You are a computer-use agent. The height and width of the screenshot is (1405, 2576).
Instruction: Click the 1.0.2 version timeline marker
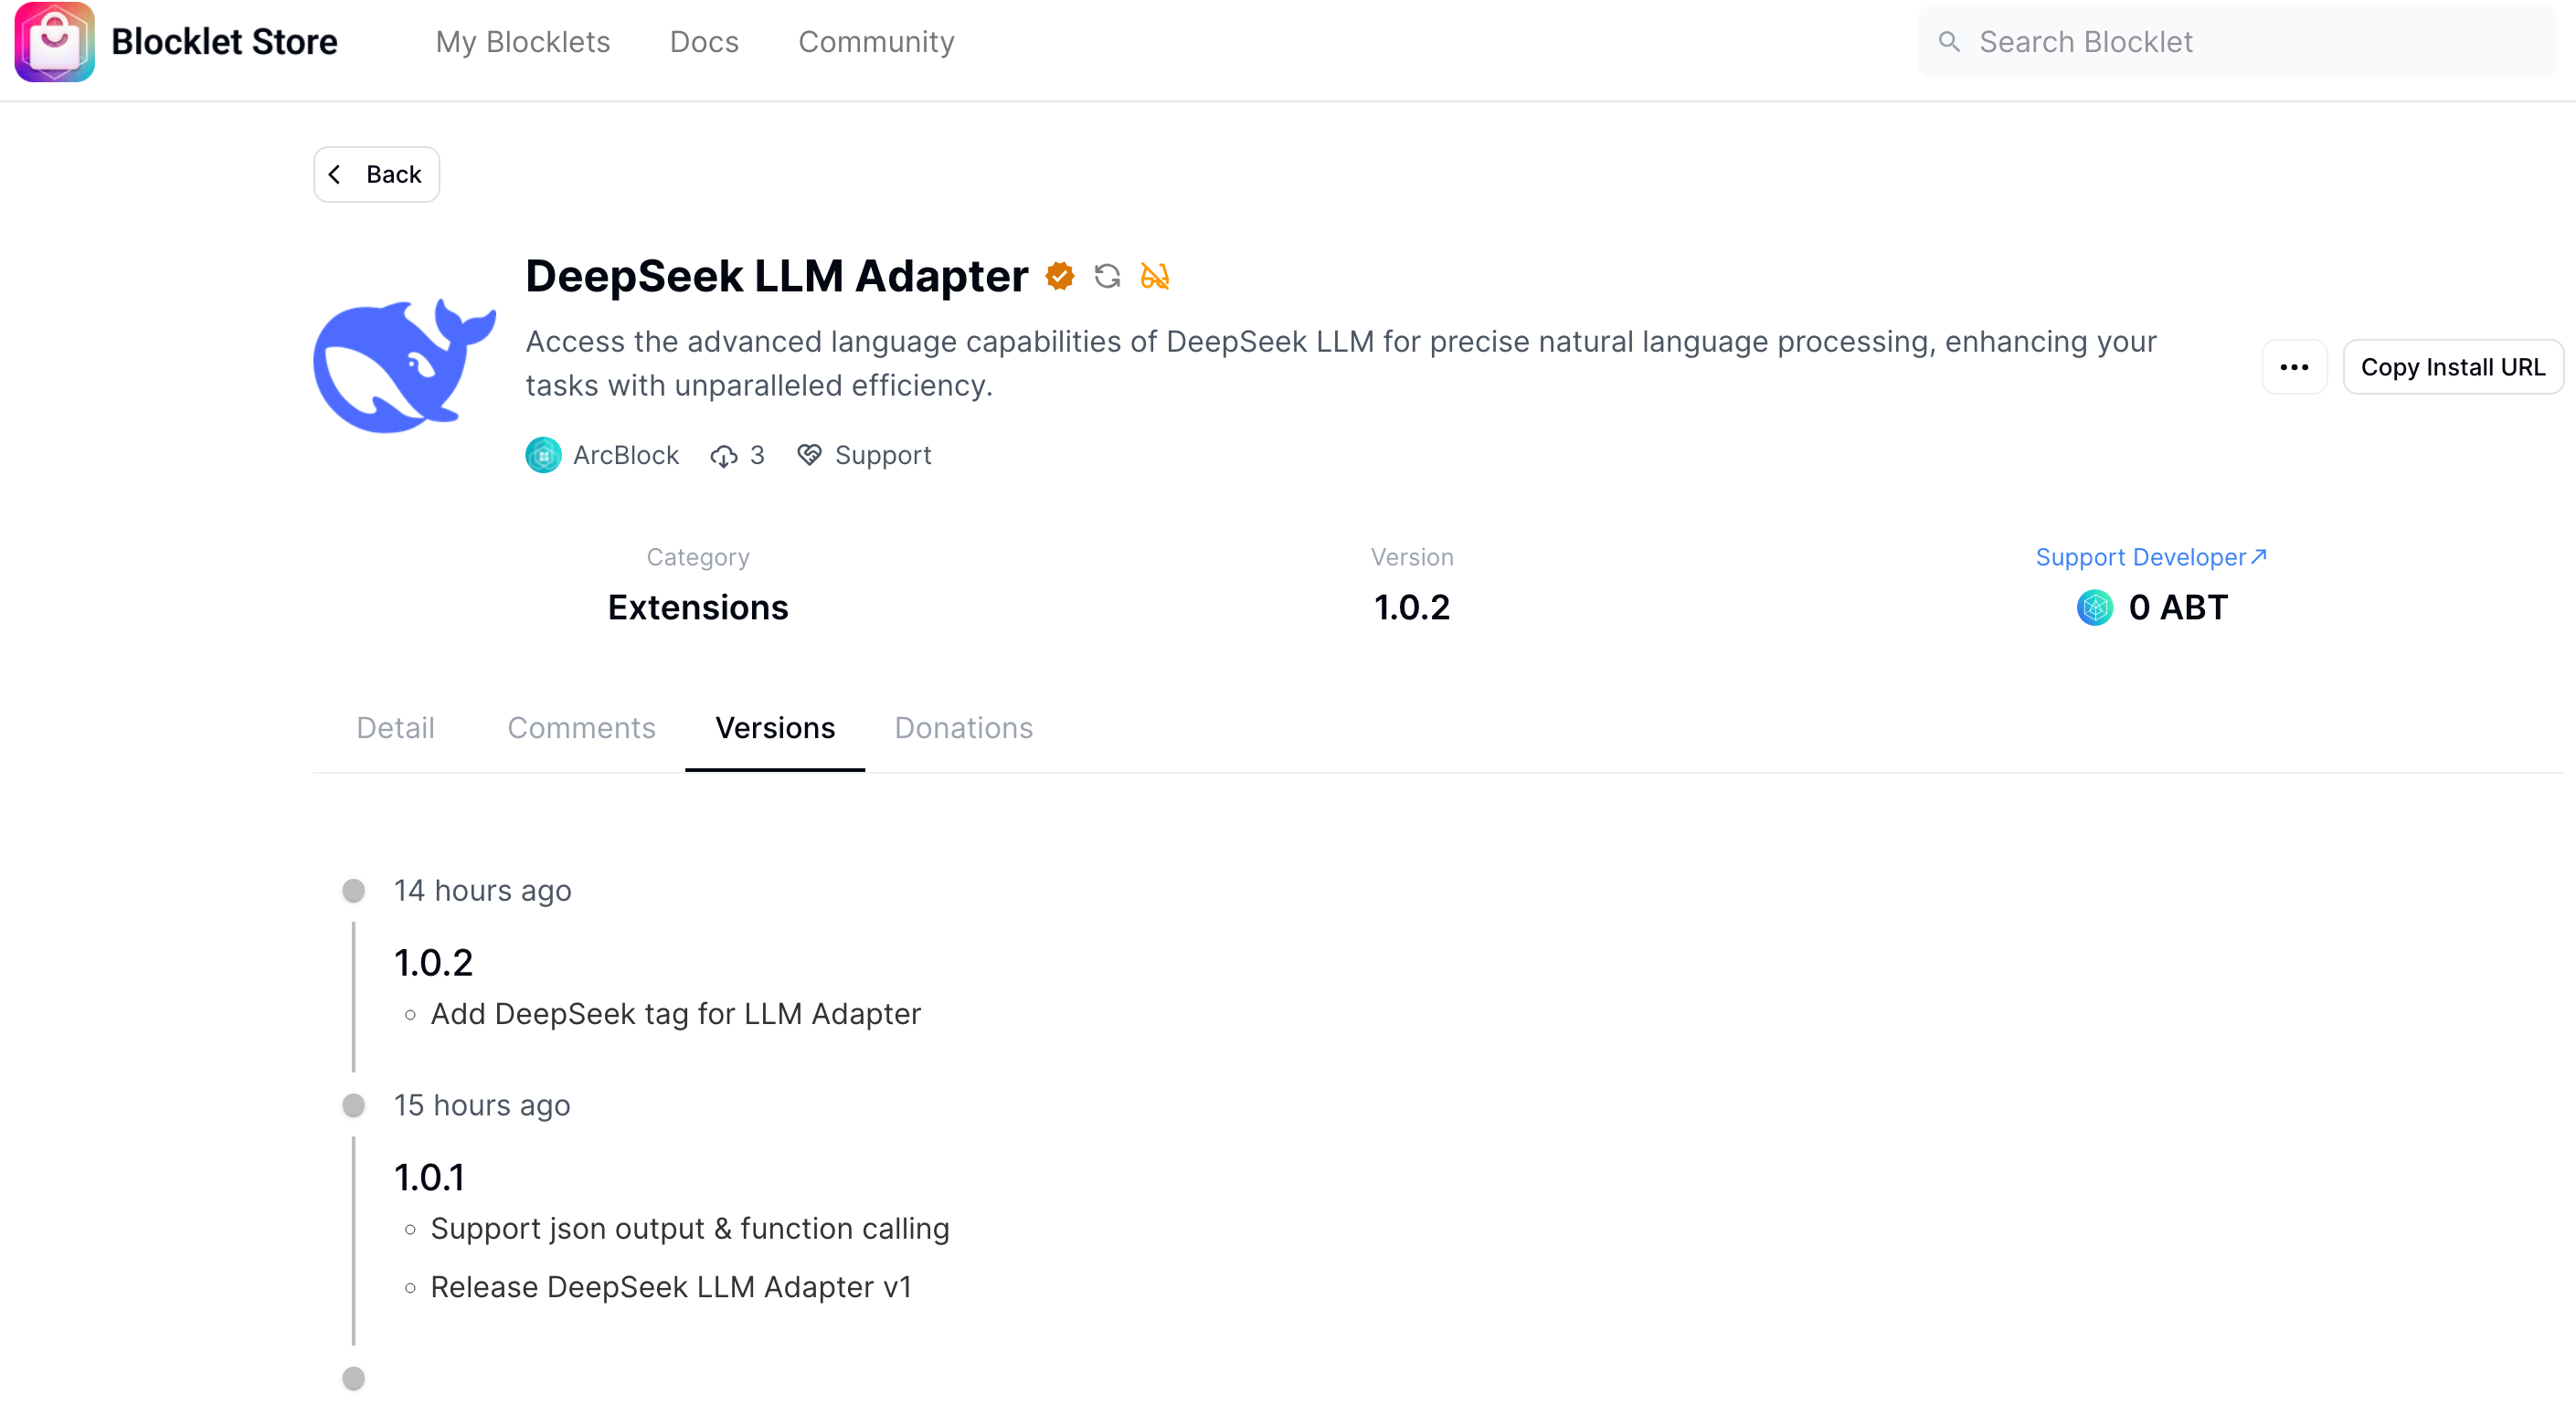353,890
